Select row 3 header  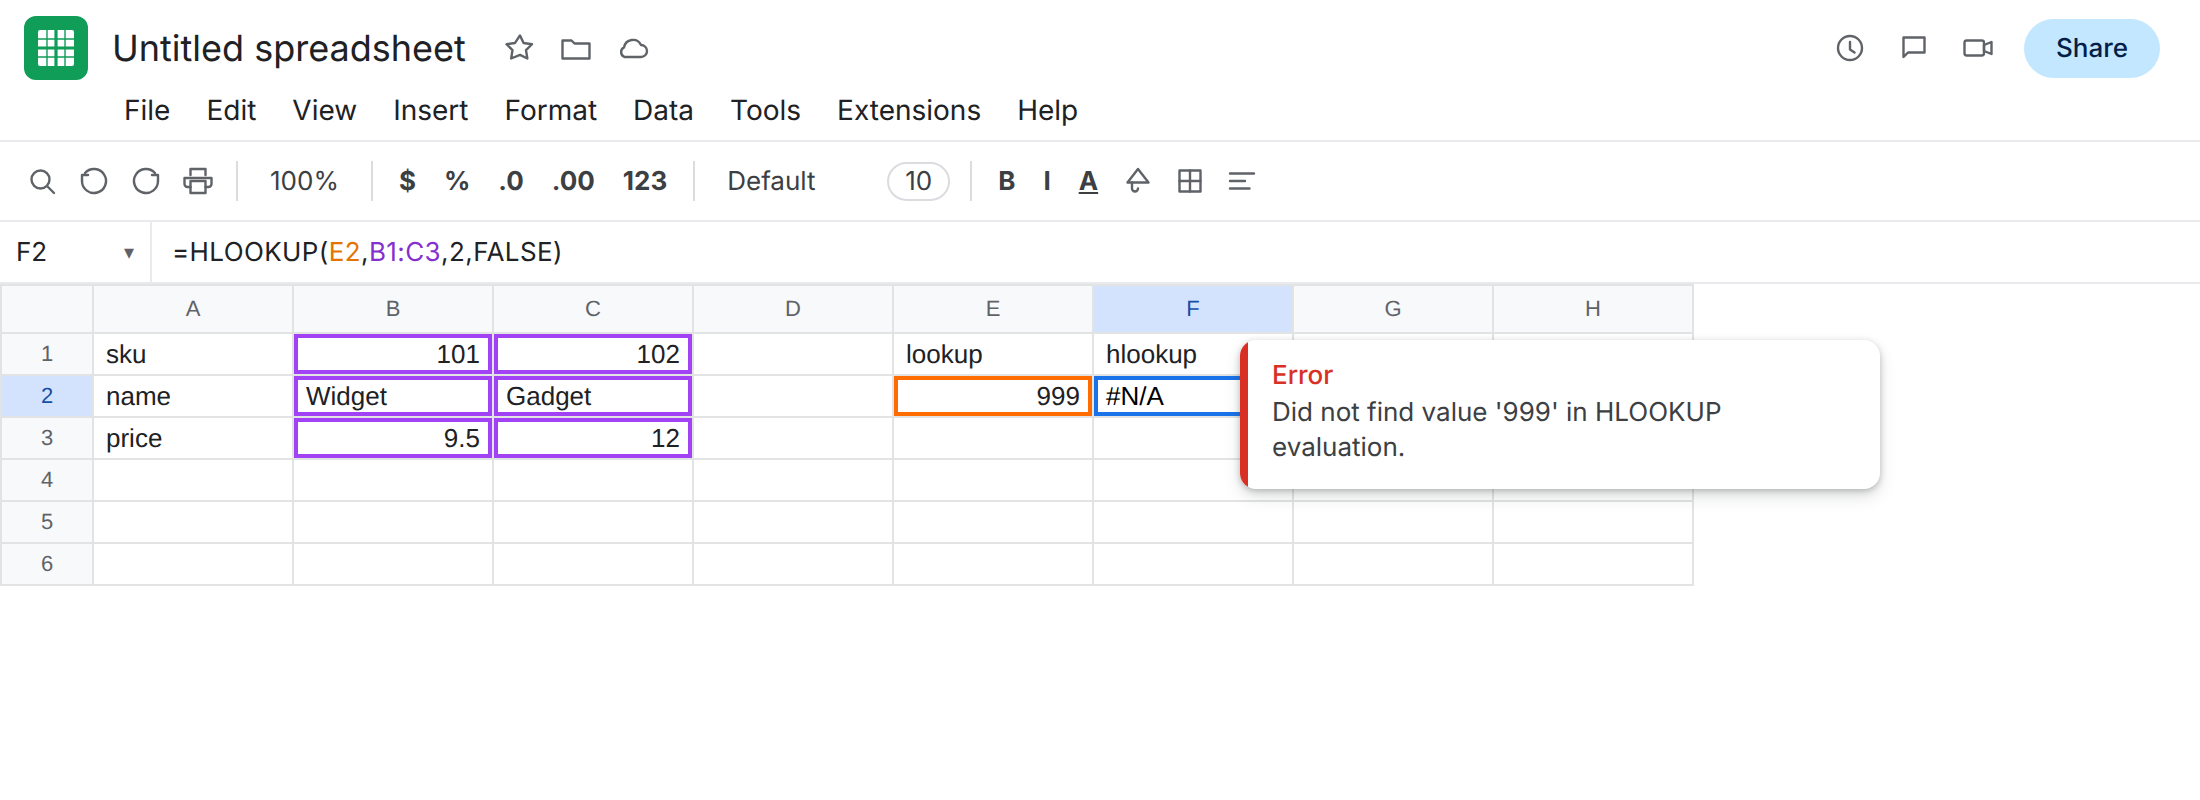(47, 438)
